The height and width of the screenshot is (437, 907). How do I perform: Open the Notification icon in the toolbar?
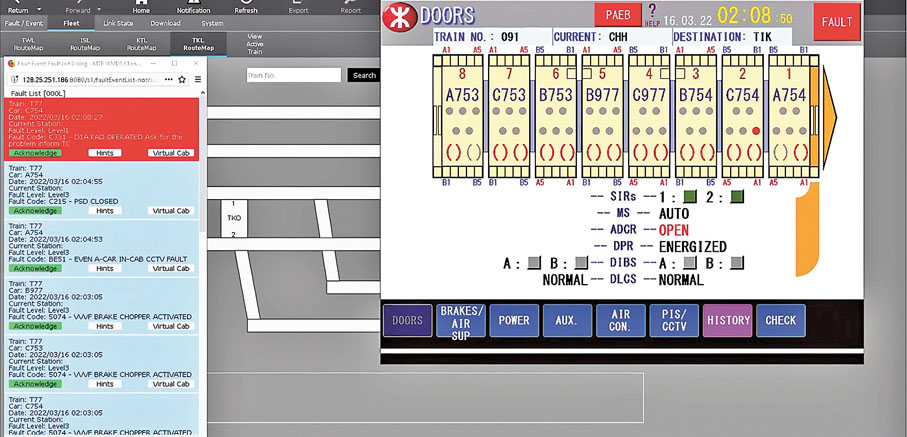[x=193, y=6]
